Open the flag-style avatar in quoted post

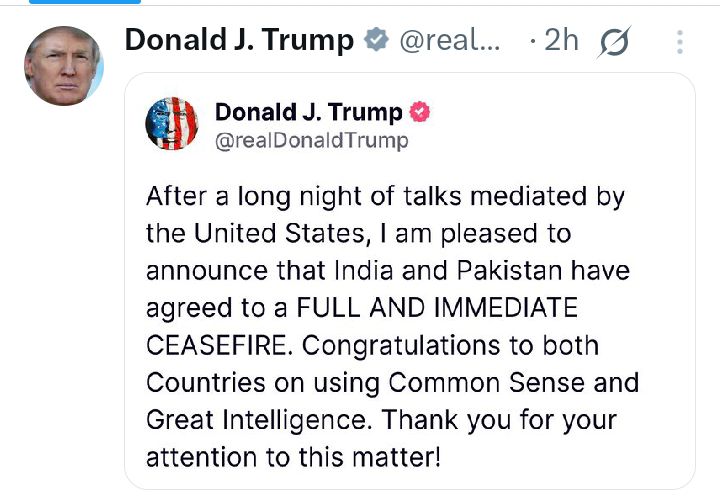tap(172, 124)
